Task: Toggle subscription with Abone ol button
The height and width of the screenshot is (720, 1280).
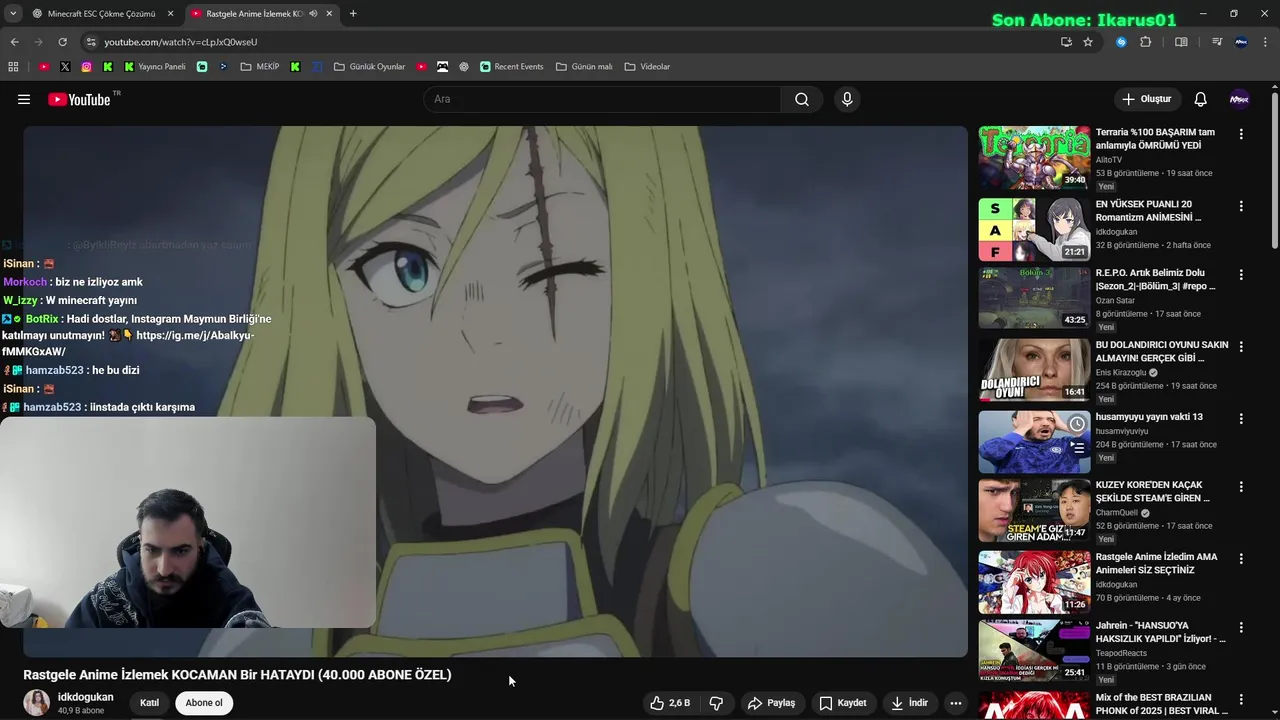Action: click(204, 703)
